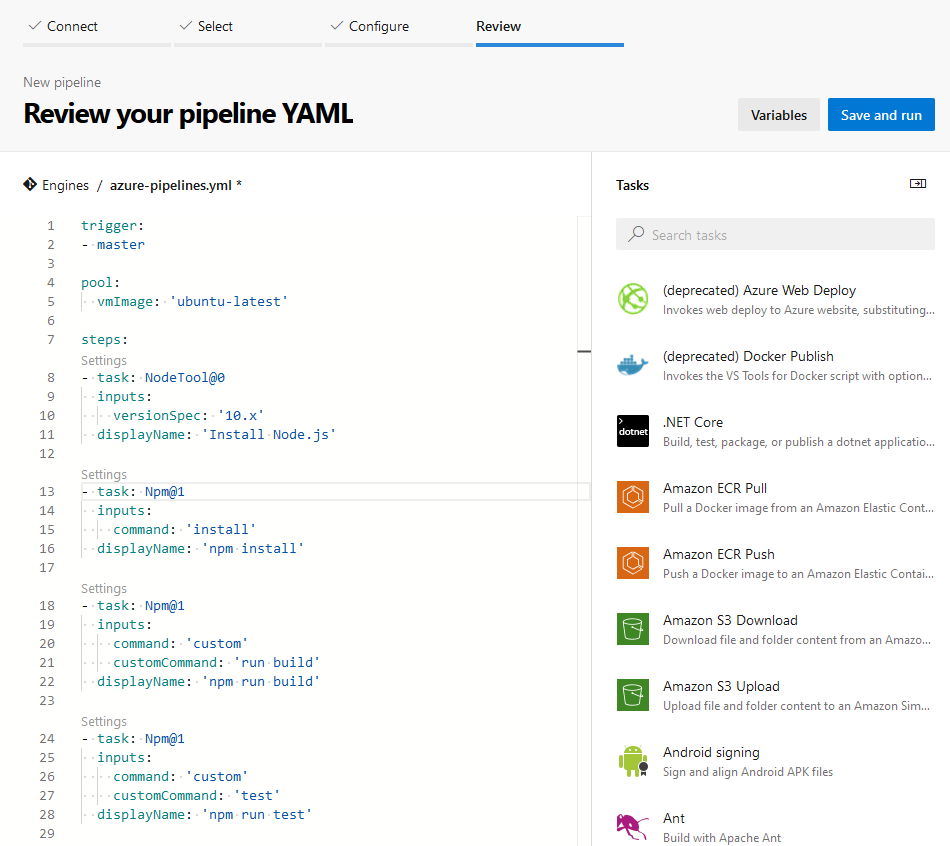
Task: Click the Android signing robot icon
Action: 632,760
